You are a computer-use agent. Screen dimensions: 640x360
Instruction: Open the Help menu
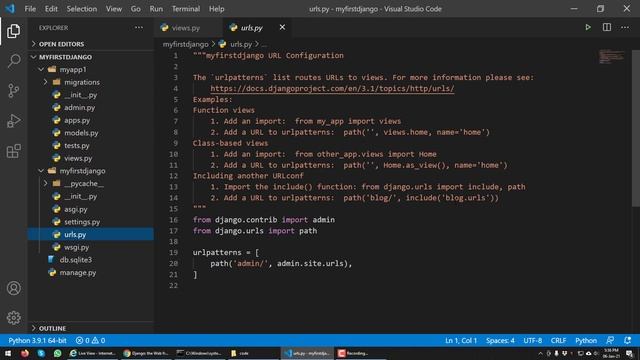click(217, 9)
